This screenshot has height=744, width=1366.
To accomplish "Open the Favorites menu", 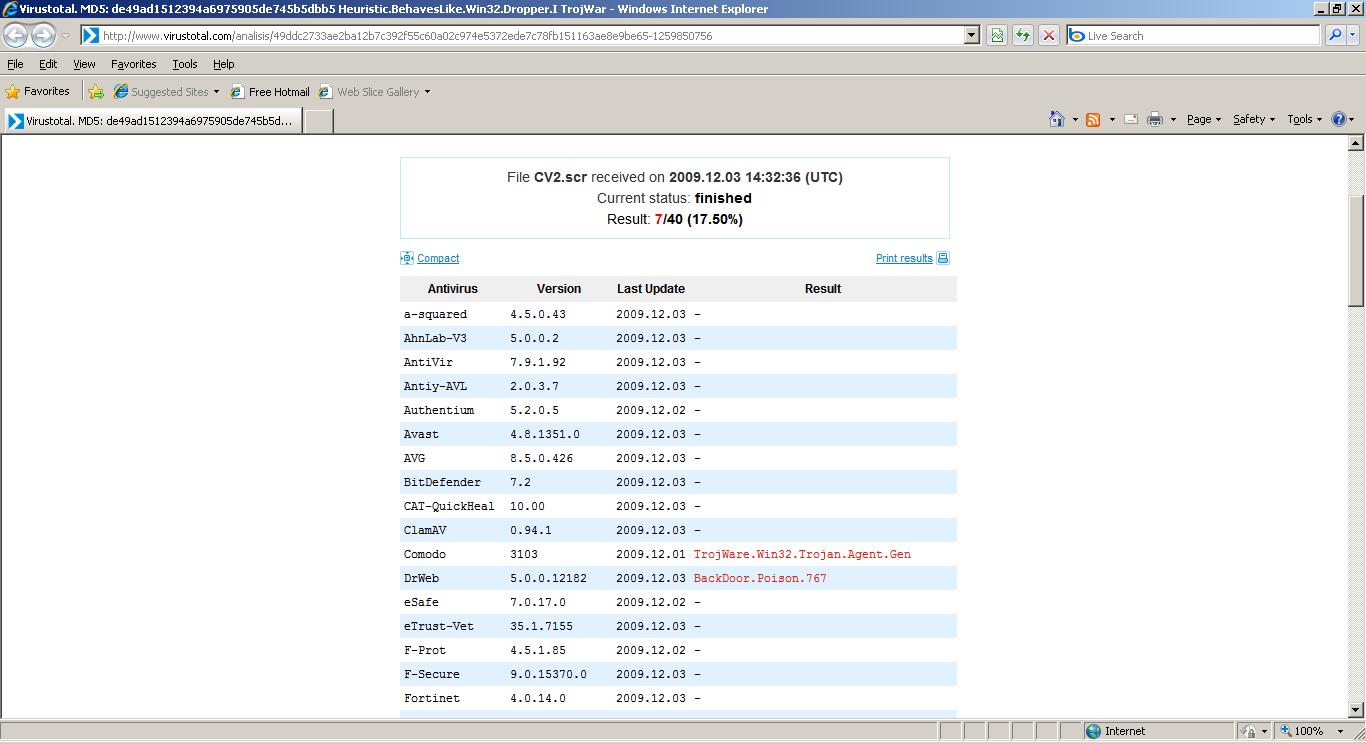I will (133, 64).
